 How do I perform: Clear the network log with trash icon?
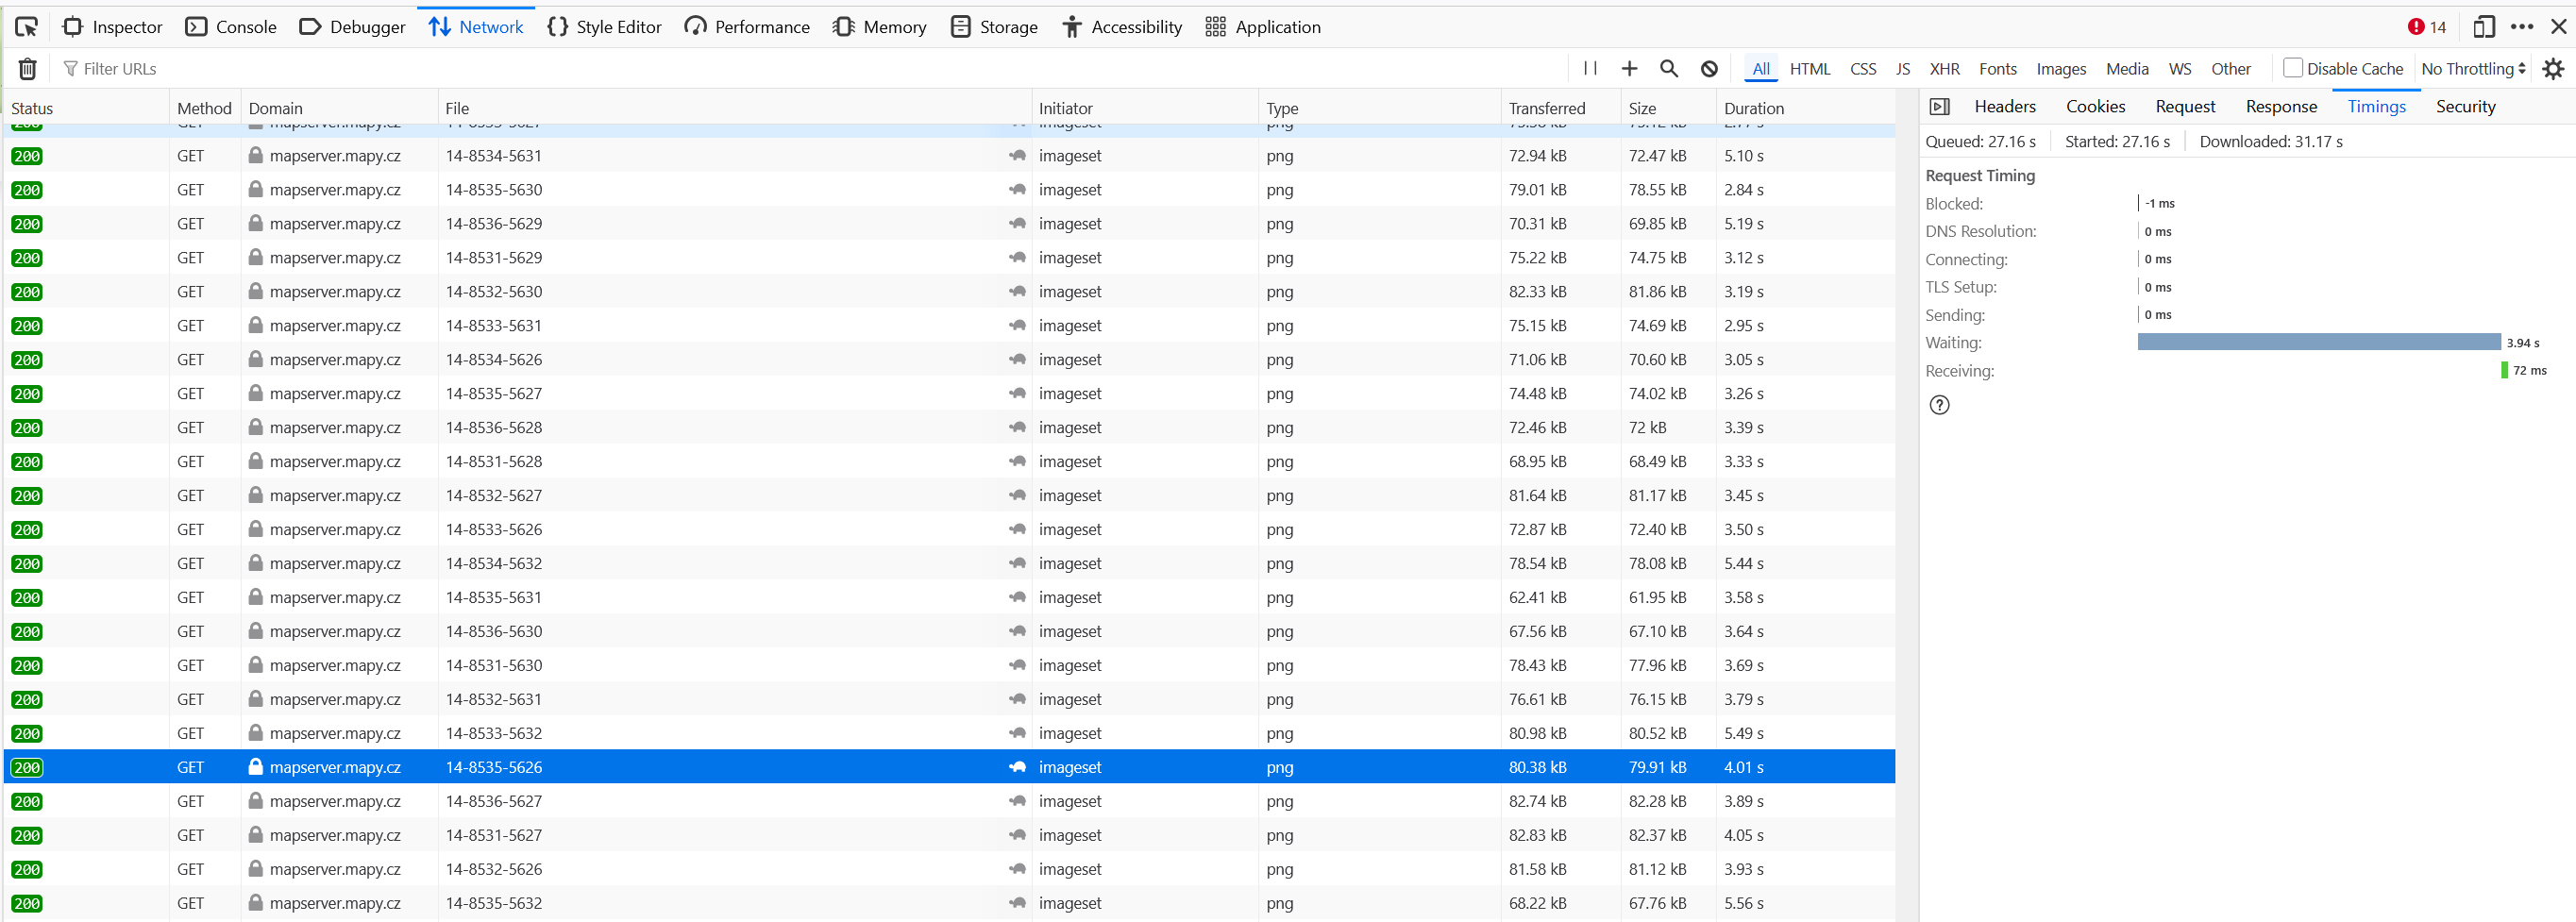28,69
